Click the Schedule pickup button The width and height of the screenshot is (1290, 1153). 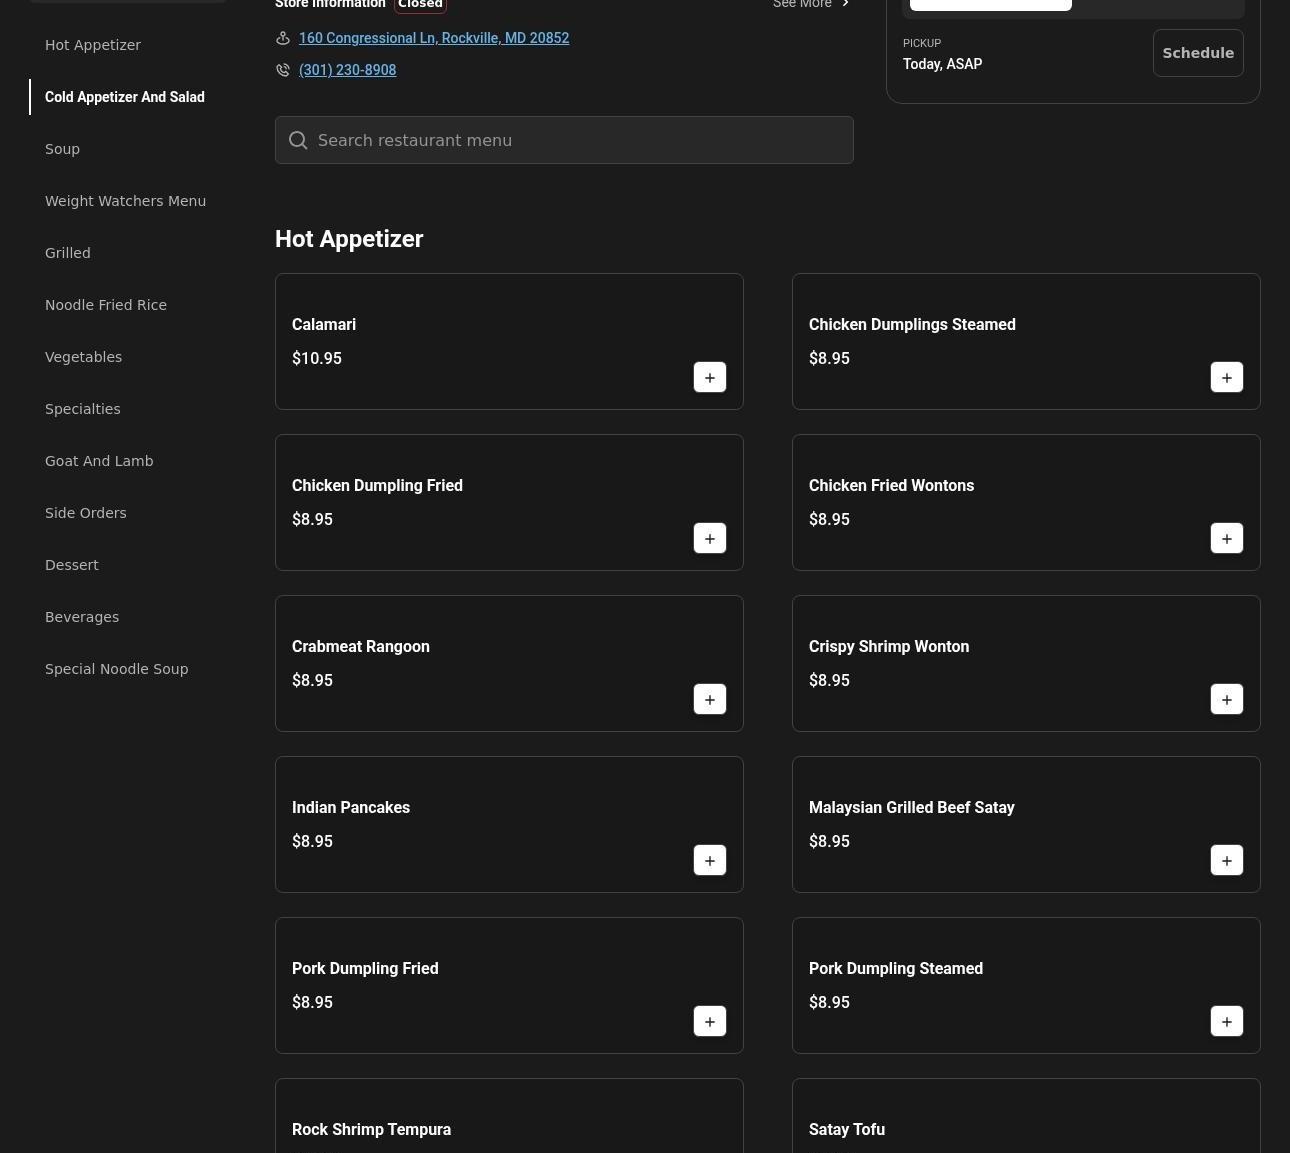tap(1197, 53)
